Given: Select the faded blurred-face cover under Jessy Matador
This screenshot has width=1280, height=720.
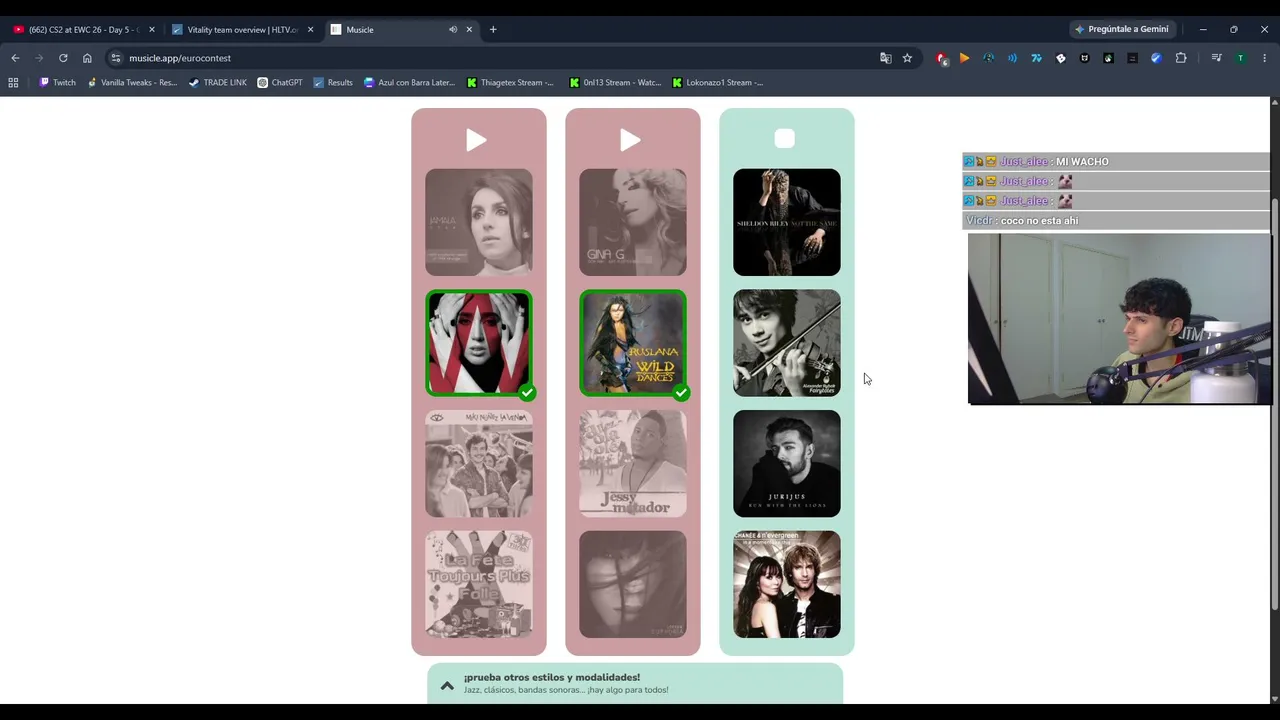Looking at the screenshot, I should point(633,585).
